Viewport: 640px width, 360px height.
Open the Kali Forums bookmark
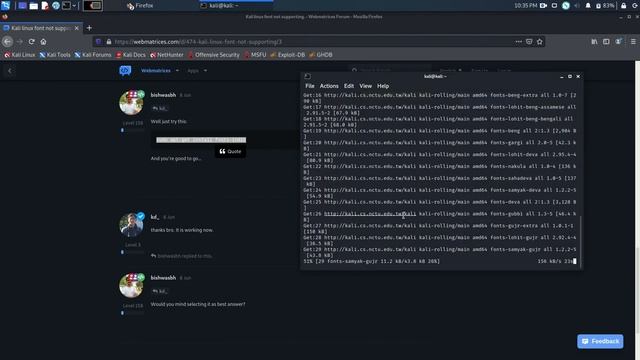(x=93, y=55)
